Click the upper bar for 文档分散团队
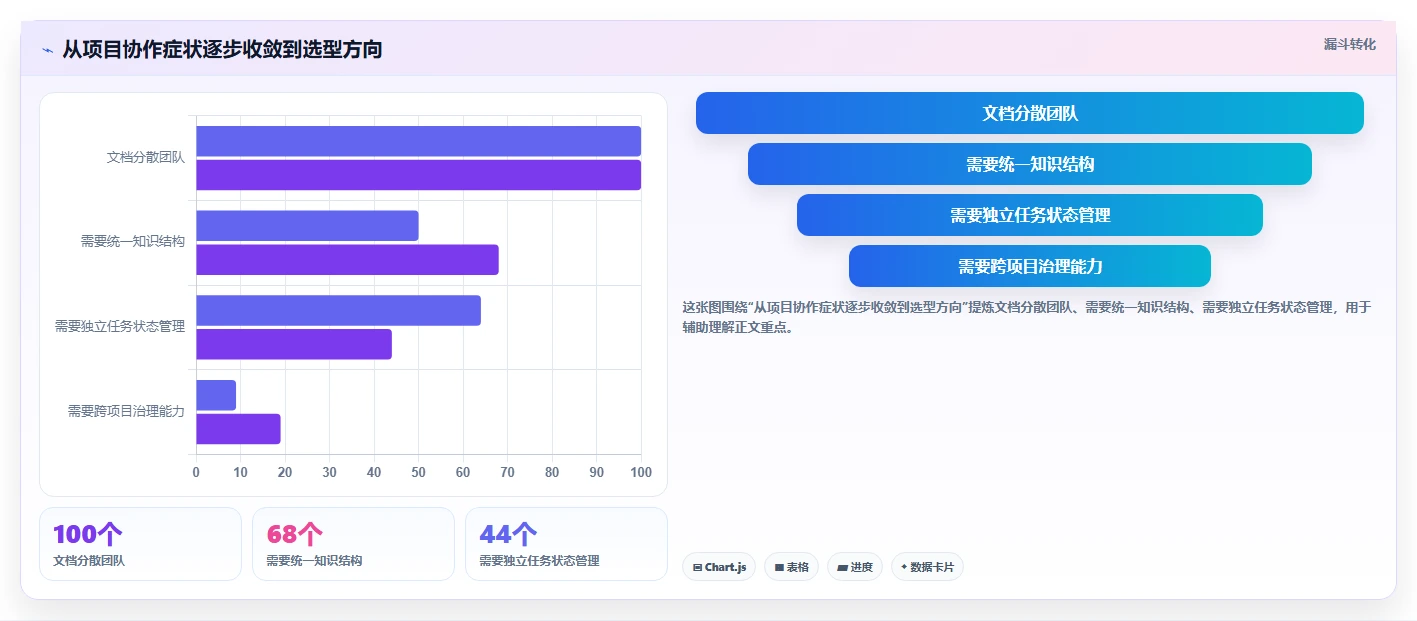The image size is (1417, 621). [418, 141]
